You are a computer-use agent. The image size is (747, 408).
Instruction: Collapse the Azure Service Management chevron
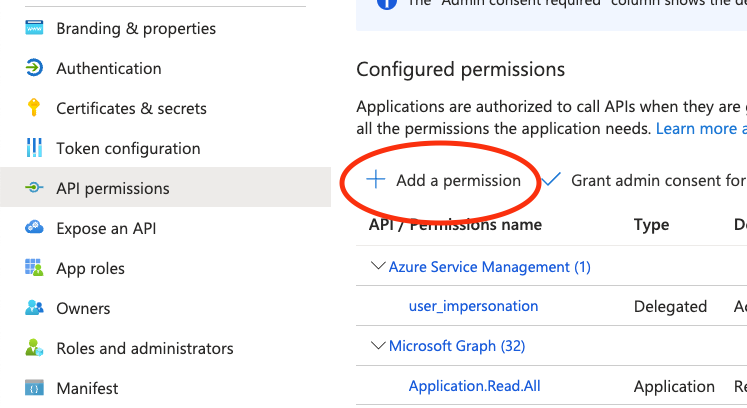point(378,266)
